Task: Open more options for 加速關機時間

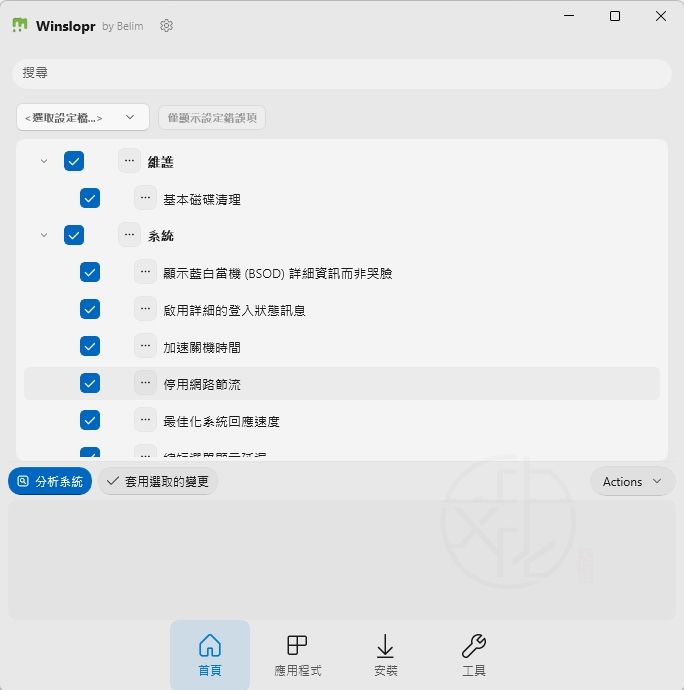Action: [x=145, y=346]
